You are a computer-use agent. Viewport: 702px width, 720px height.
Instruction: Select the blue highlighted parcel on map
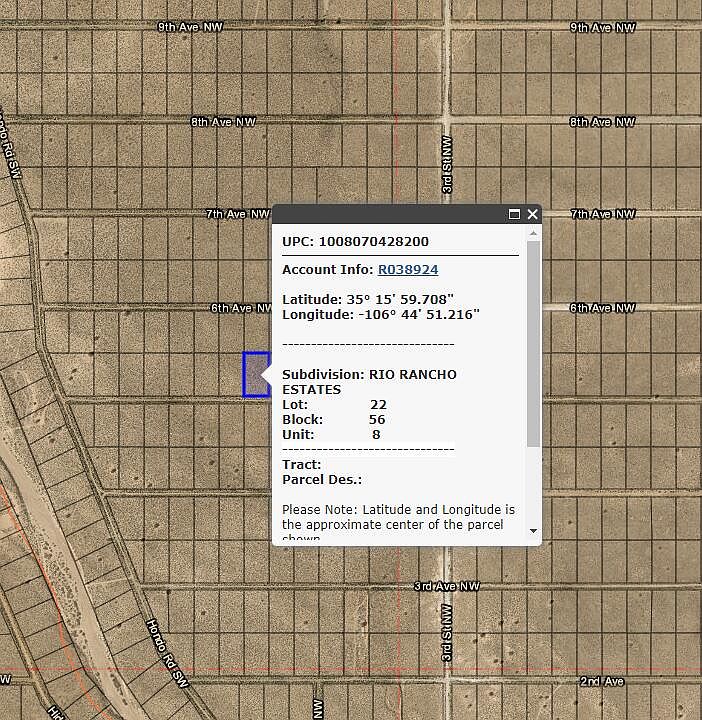[x=254, y=374]
